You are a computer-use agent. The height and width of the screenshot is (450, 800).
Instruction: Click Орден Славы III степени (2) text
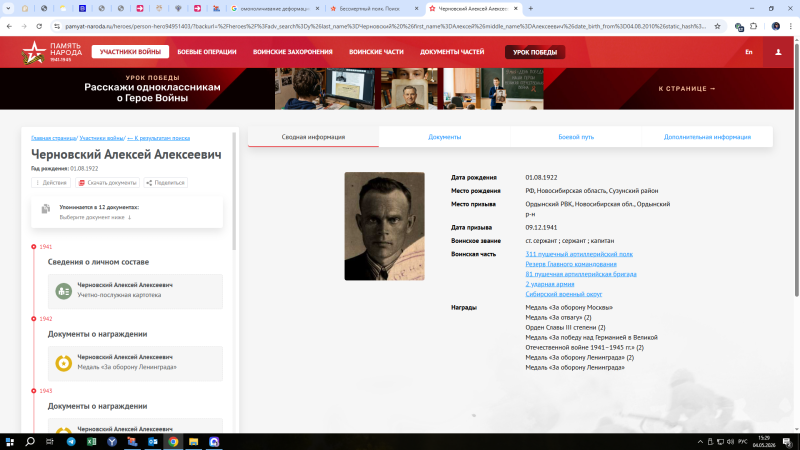[x=565, y=328]
